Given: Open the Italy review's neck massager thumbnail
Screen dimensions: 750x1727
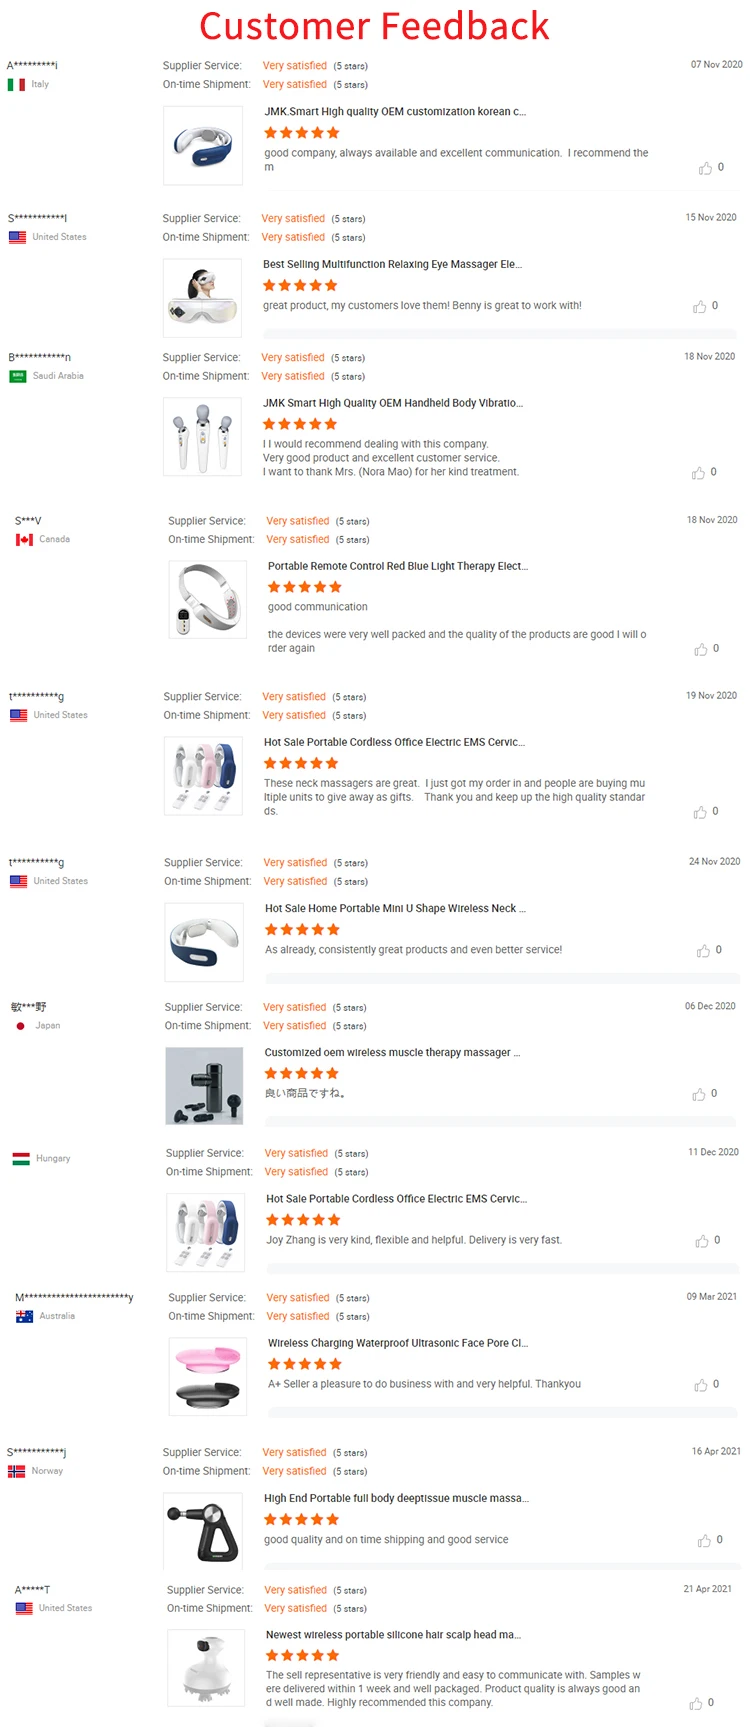Looking at the screenshot, I should tap(203, 146).
